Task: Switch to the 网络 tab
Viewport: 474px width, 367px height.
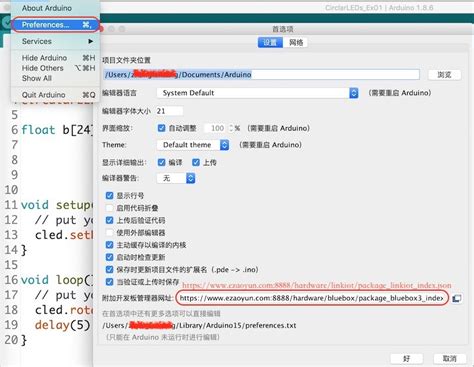Action: pos(296,42)
